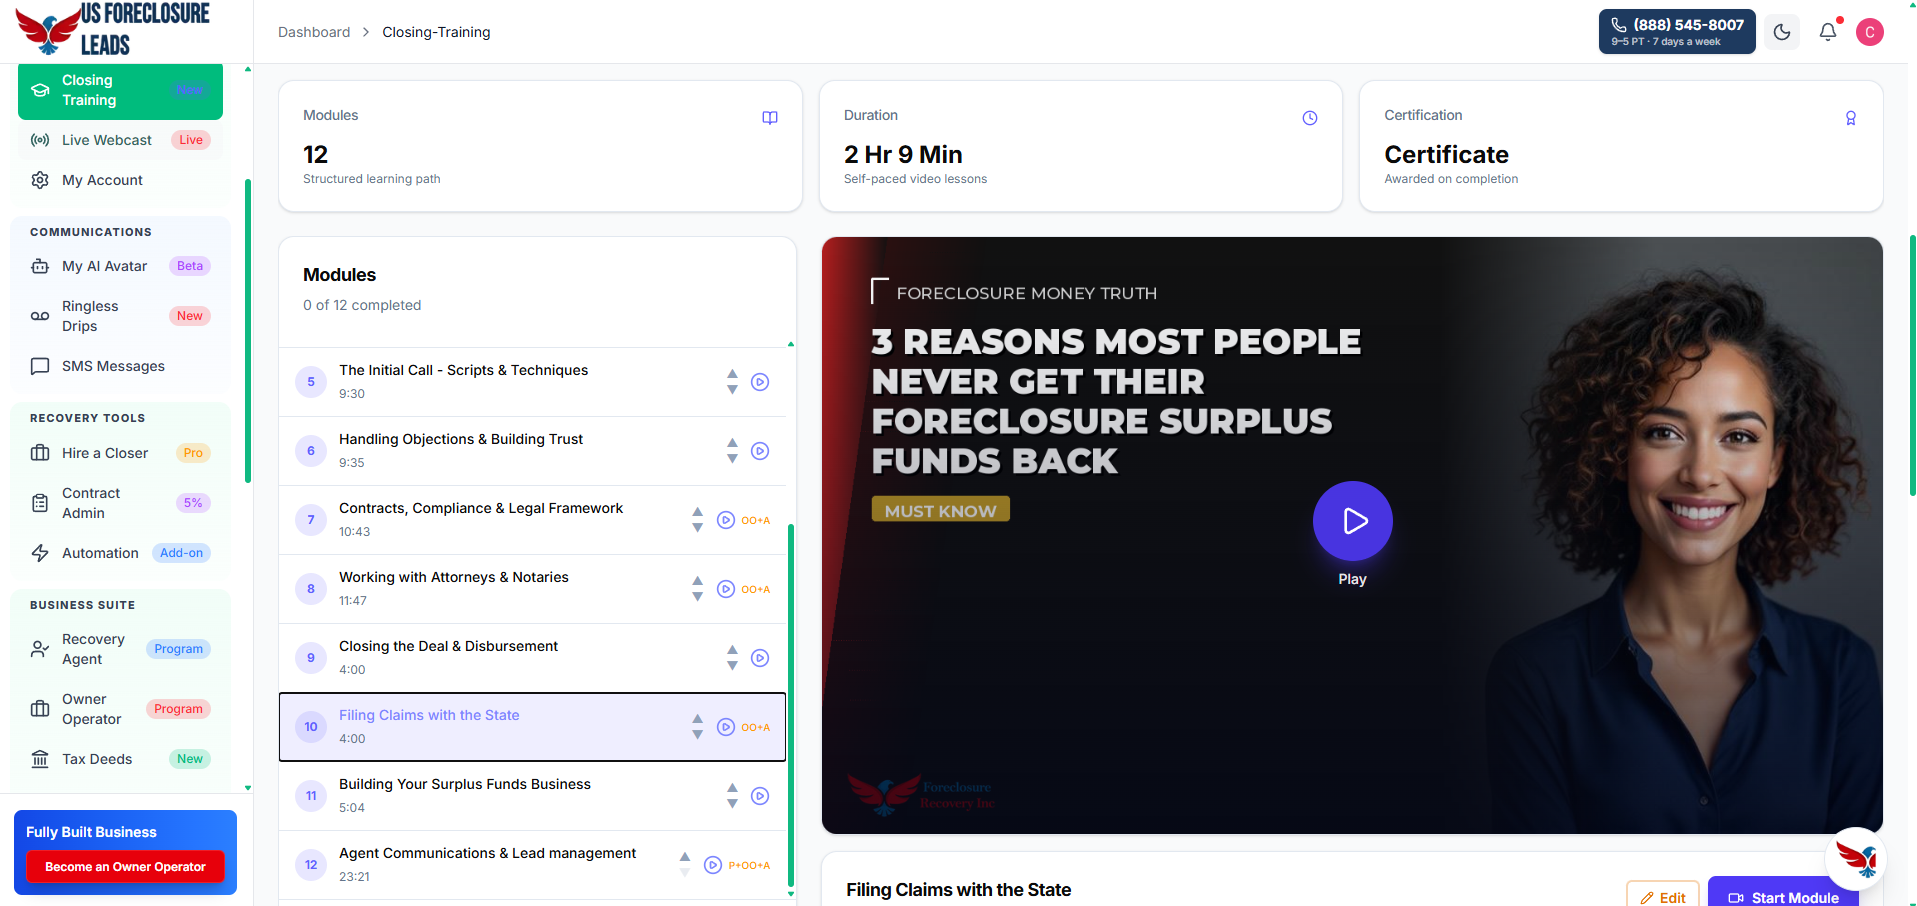Toggle dark mode with the moon icon
1917x906 pixels.
(1782, 32)
